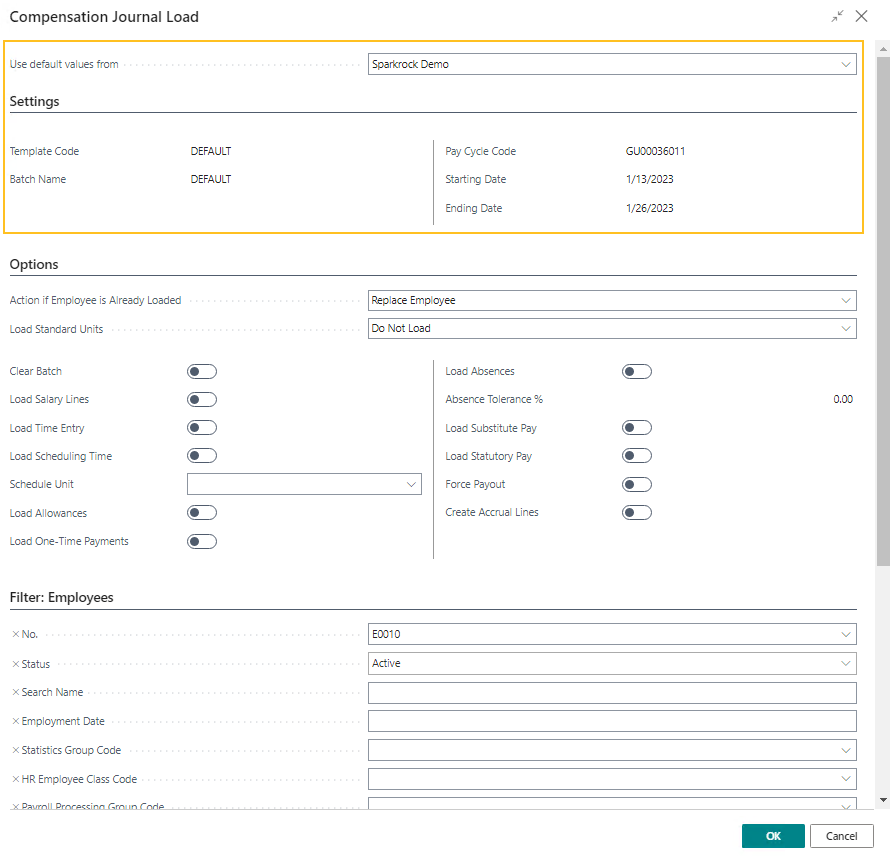Clear the Statistics Group Code filter icon
The height and width of the screenshot is (856, 890).
[x=13, y=750]
